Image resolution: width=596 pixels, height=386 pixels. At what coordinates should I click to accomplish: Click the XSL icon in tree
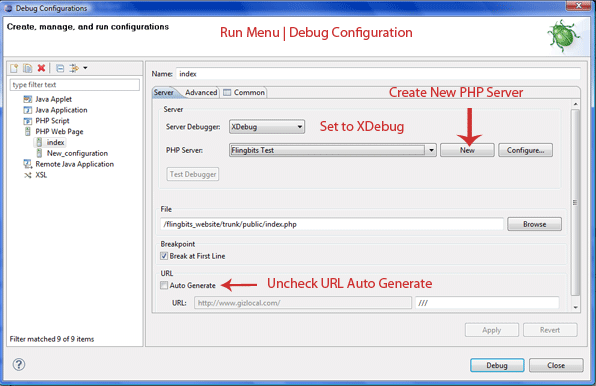click(x=27, y=175)
